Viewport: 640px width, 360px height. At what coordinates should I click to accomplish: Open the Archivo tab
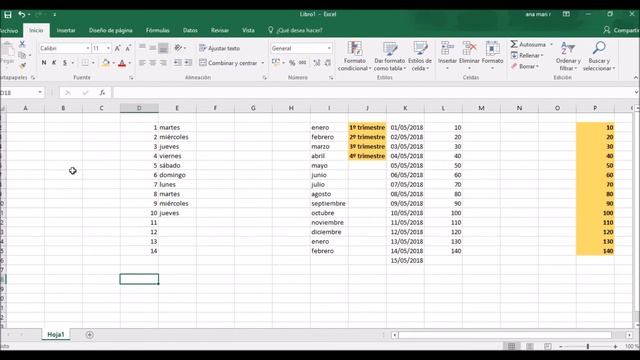(9, 31)
